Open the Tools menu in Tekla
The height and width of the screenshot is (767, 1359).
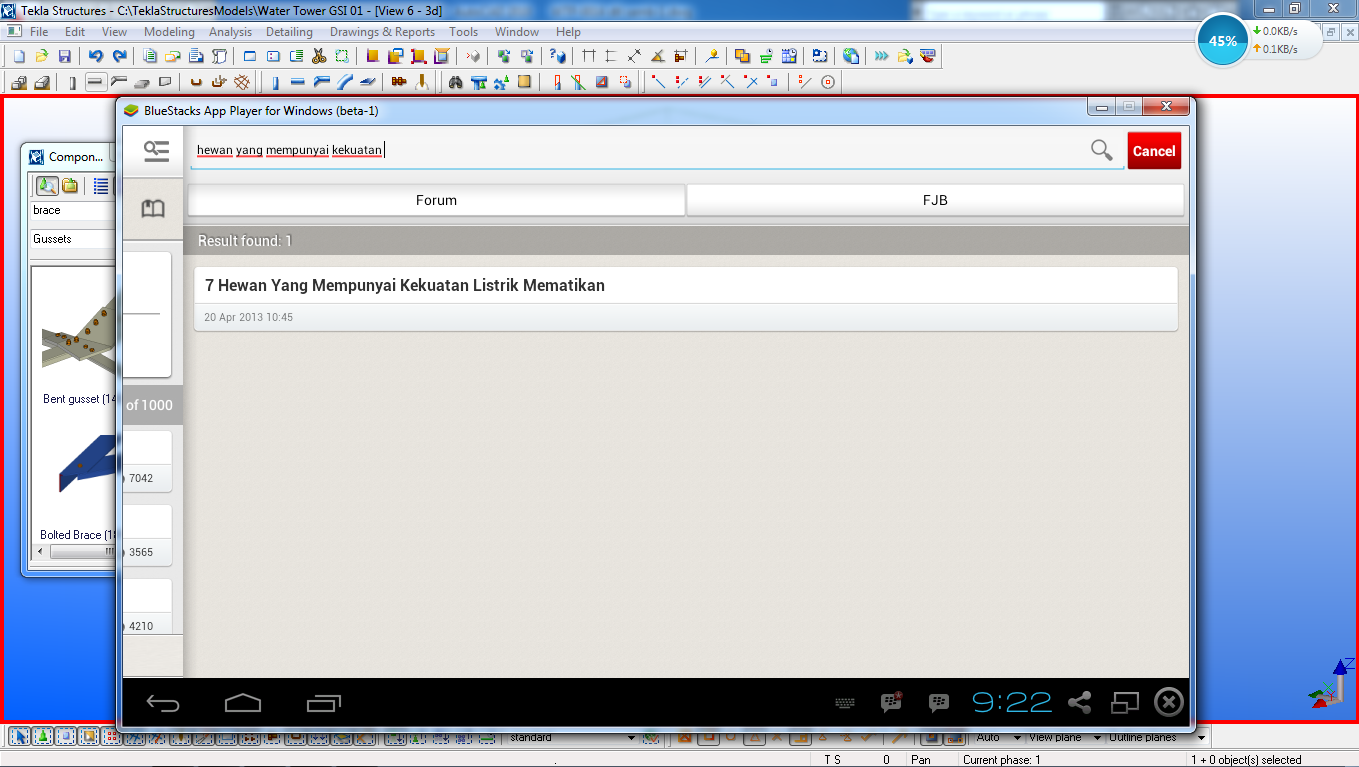(x=464, y=32)
